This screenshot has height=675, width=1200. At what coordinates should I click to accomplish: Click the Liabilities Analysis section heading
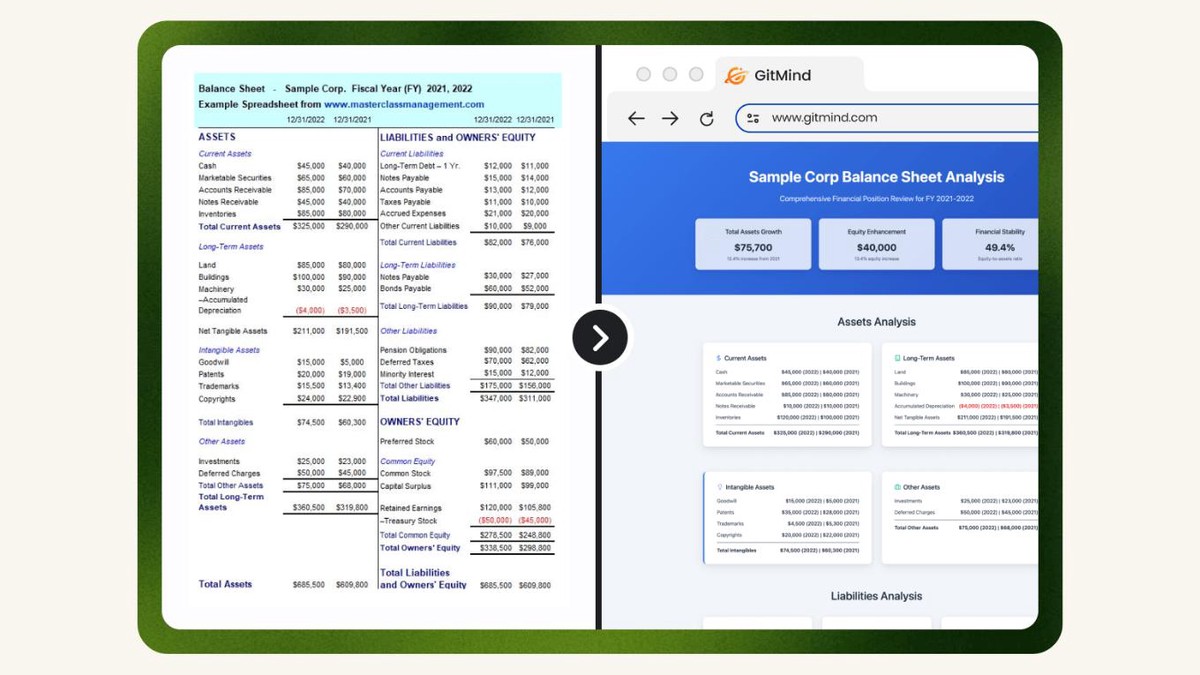pos(876,596)
